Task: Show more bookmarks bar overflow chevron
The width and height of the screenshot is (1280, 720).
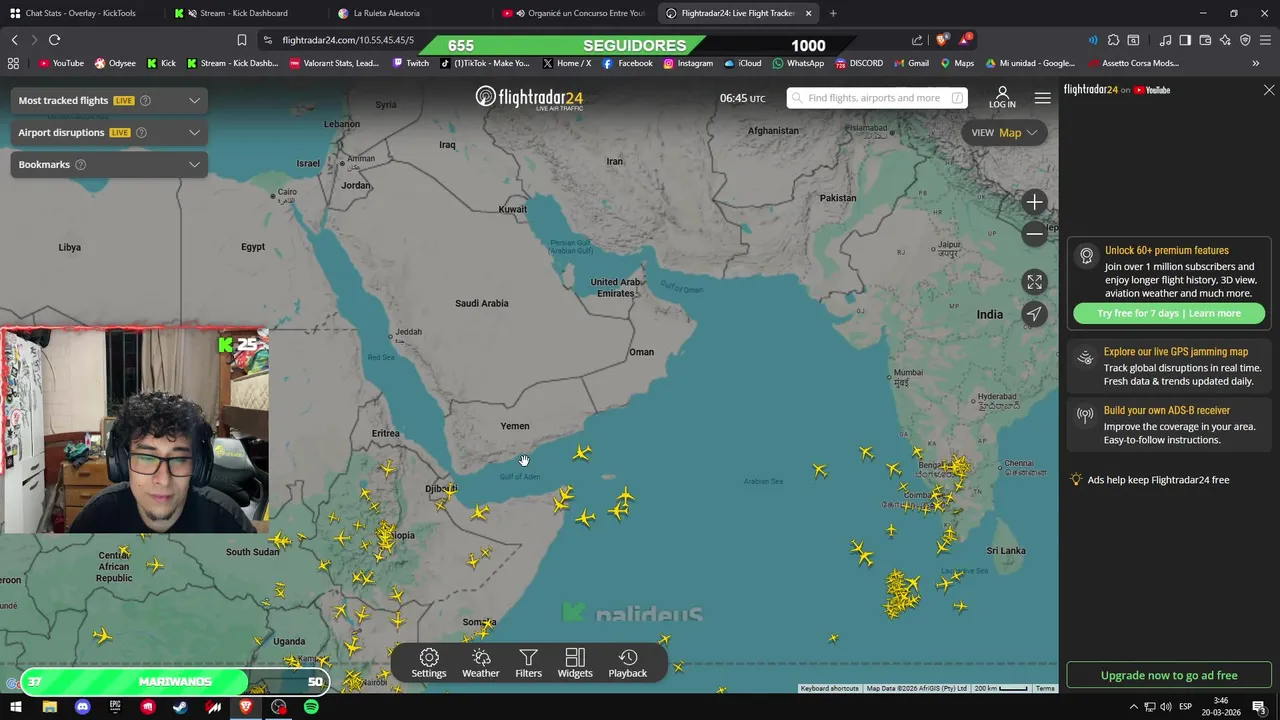Action: point(1256,63)
